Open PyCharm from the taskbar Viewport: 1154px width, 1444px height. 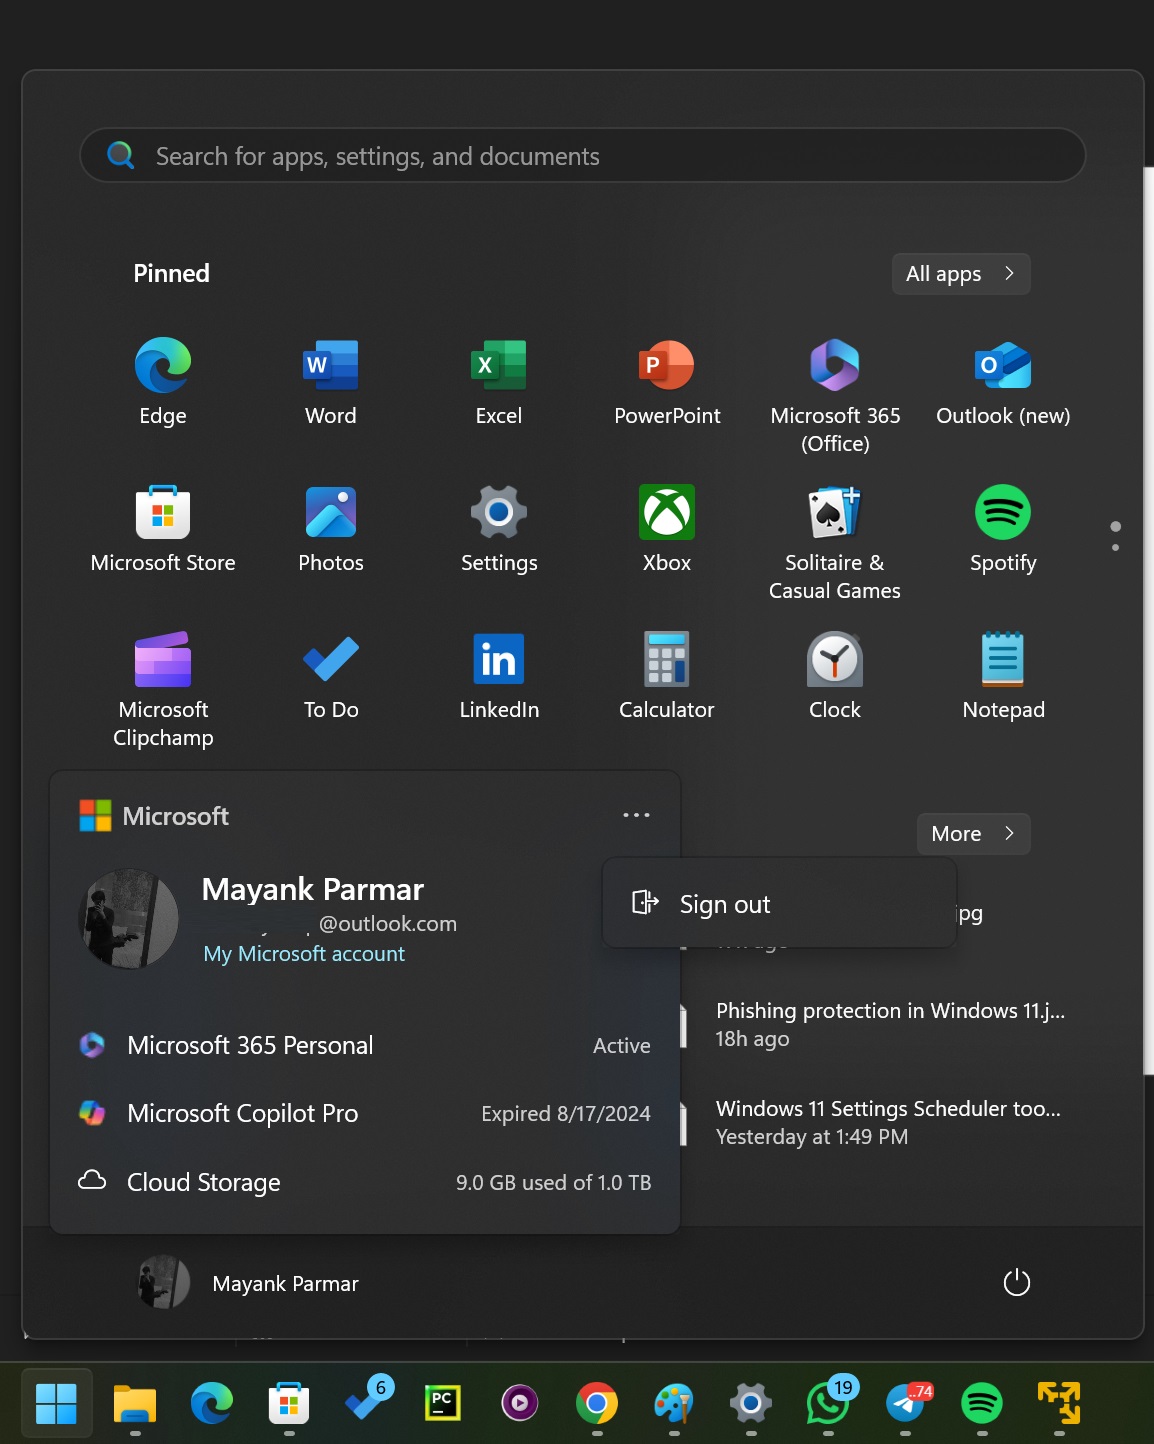tap(442, 1402)
